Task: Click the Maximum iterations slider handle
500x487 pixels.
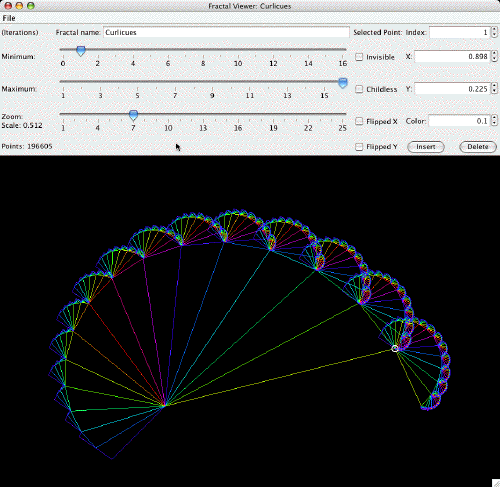Action: pyautogui.click(x=343, y=83)
